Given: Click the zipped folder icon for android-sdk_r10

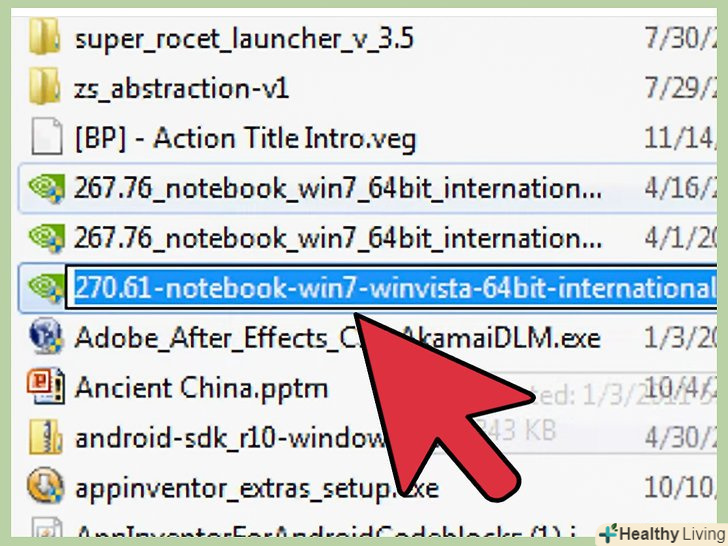Looking at the screenshot, I should tap(46, 437).
